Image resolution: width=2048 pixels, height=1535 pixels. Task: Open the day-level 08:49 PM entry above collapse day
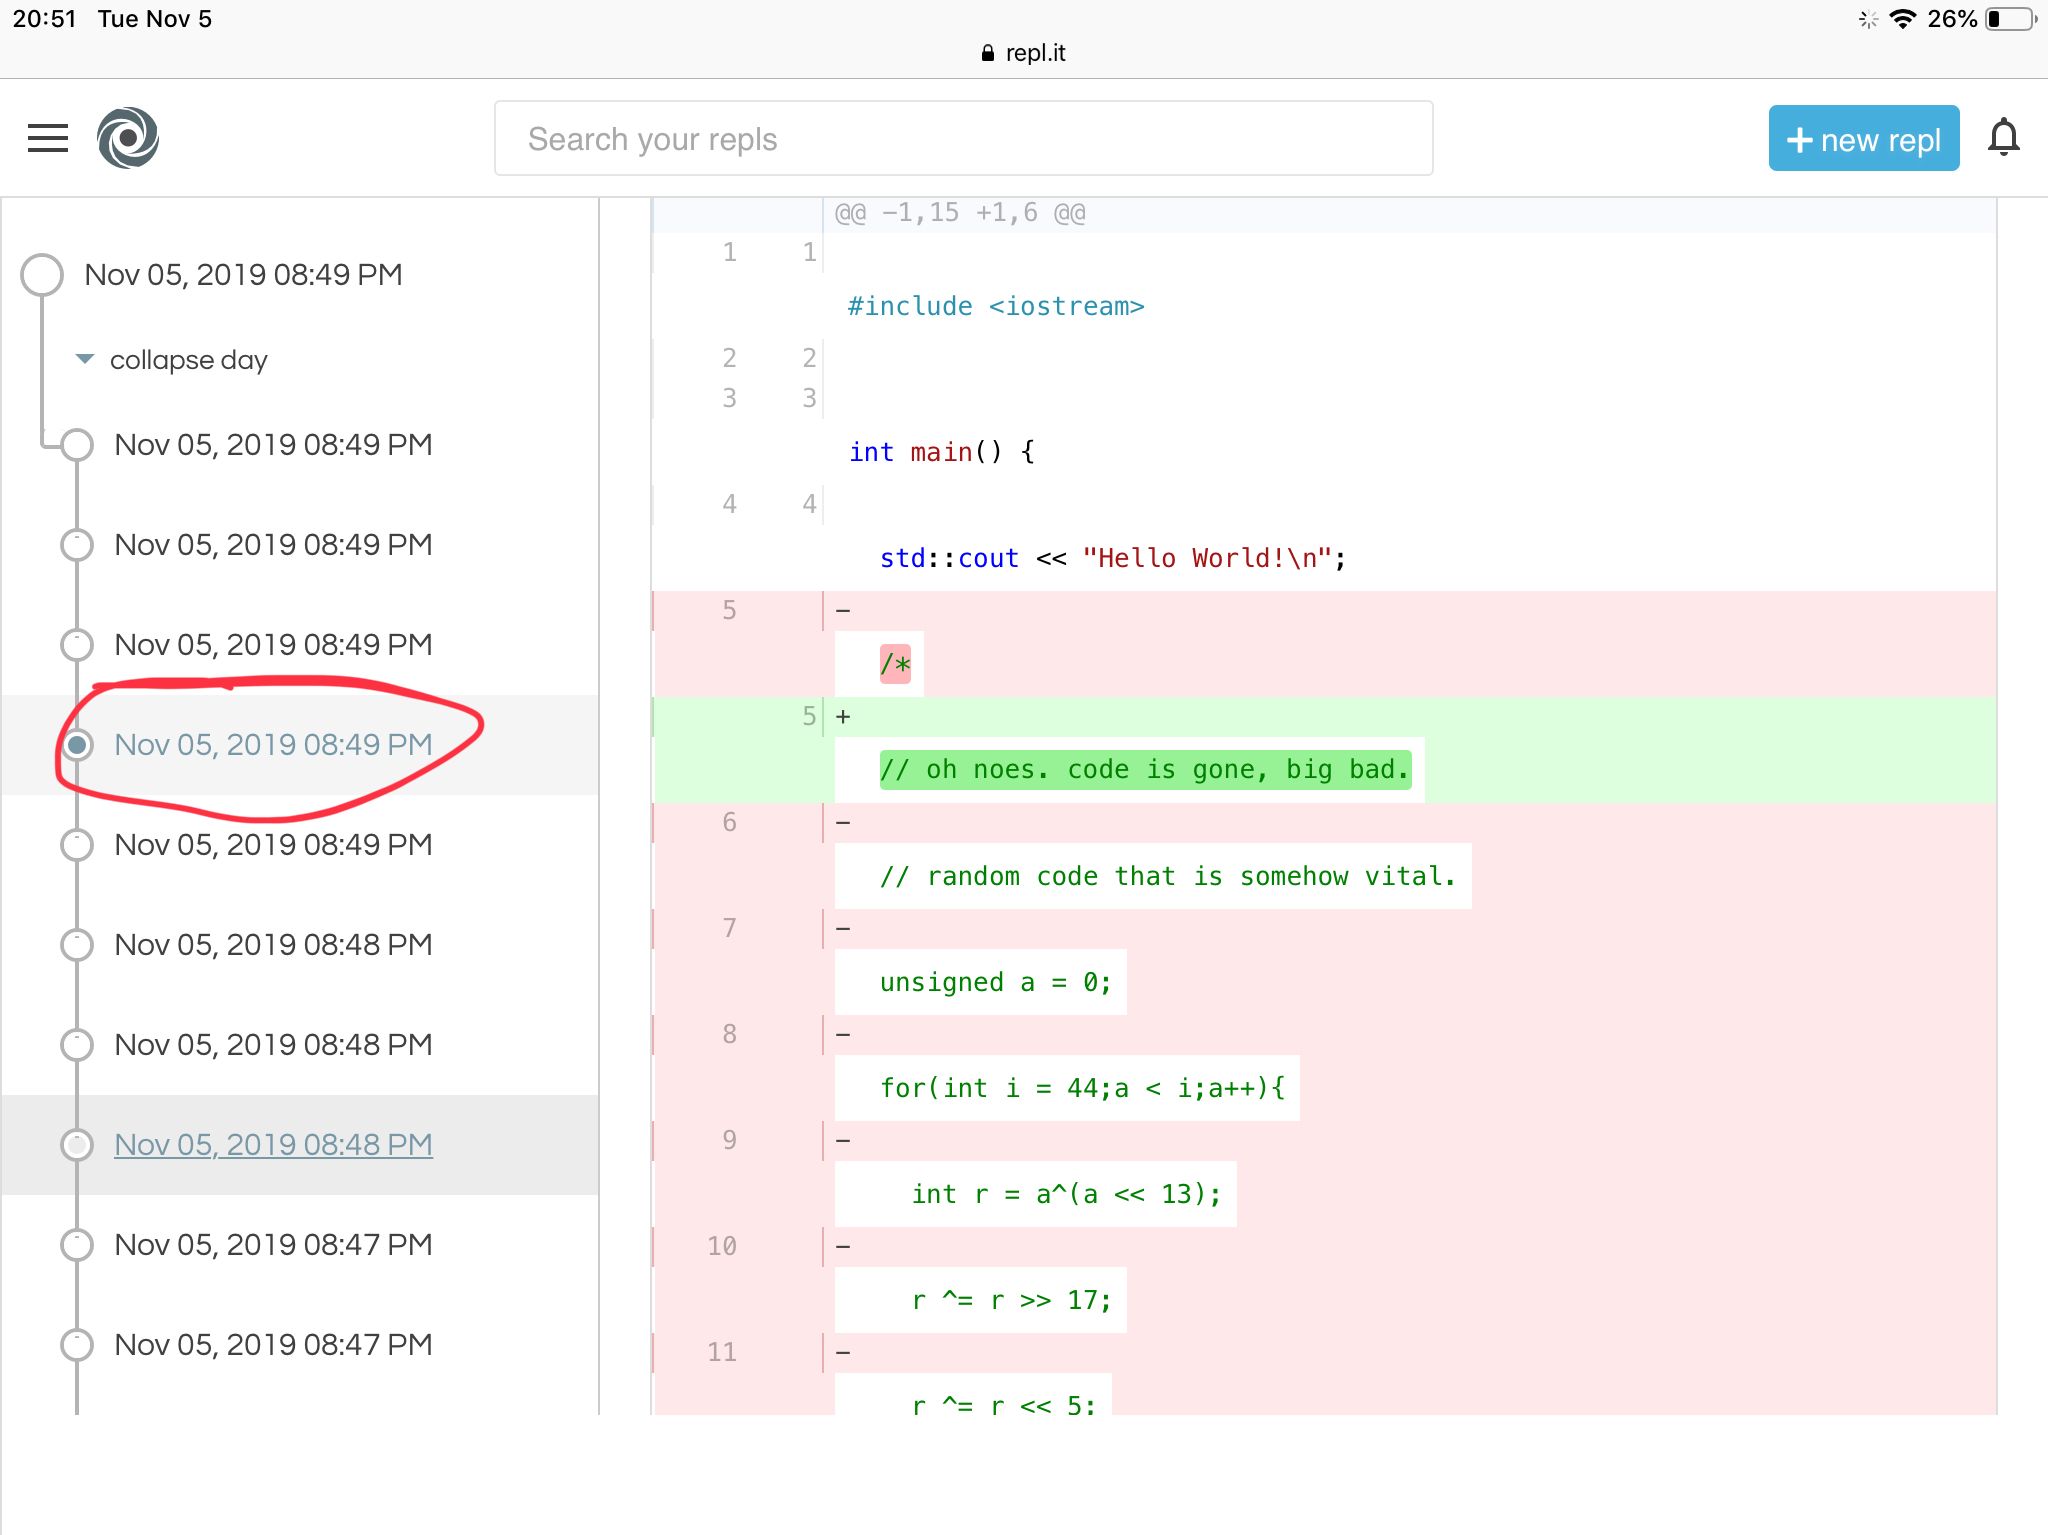pos(243,275)
